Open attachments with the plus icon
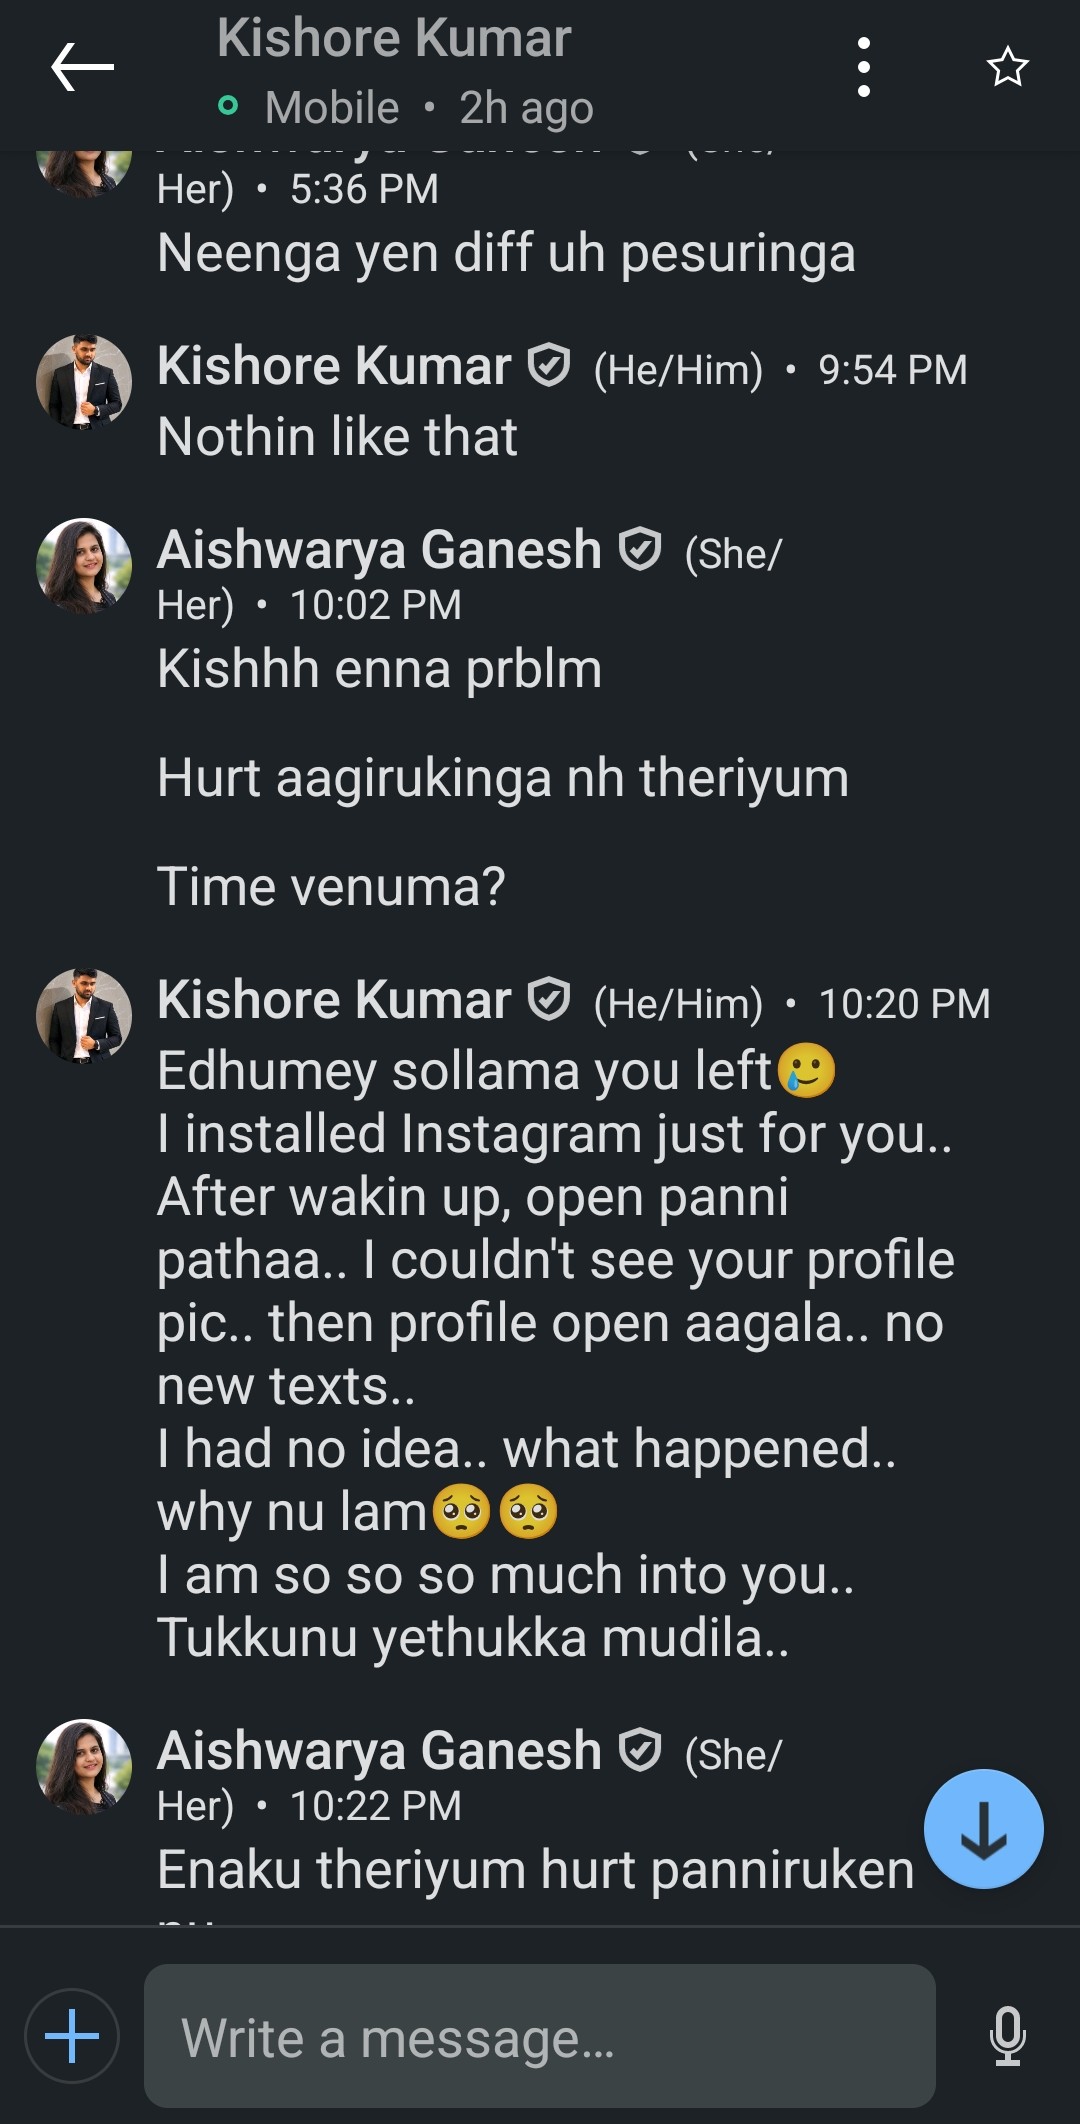This screenshot has height=2124, width=1080. (72, 2036)
